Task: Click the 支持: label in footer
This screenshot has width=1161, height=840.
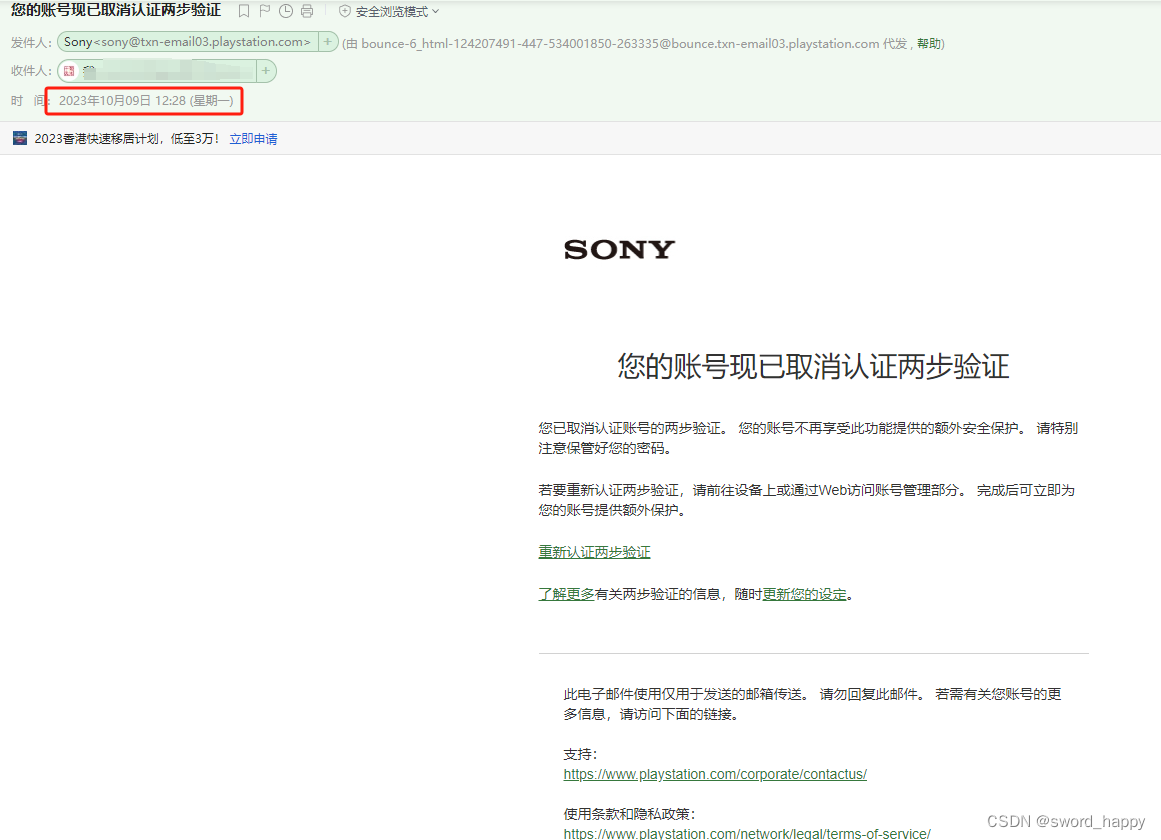Action: click(x=580, y=754)
